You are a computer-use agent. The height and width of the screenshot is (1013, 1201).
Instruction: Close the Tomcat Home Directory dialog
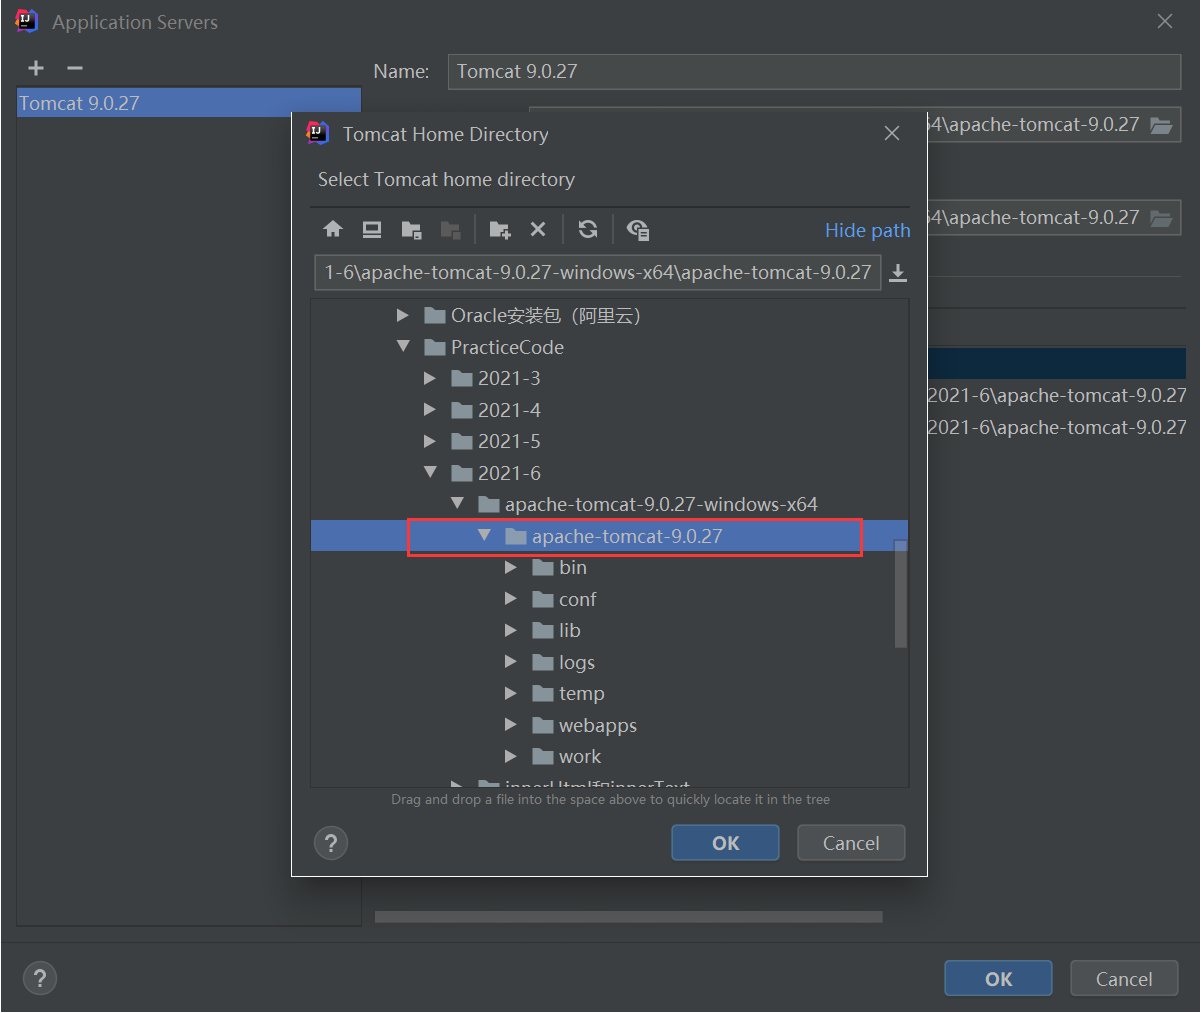pos(892,133)
